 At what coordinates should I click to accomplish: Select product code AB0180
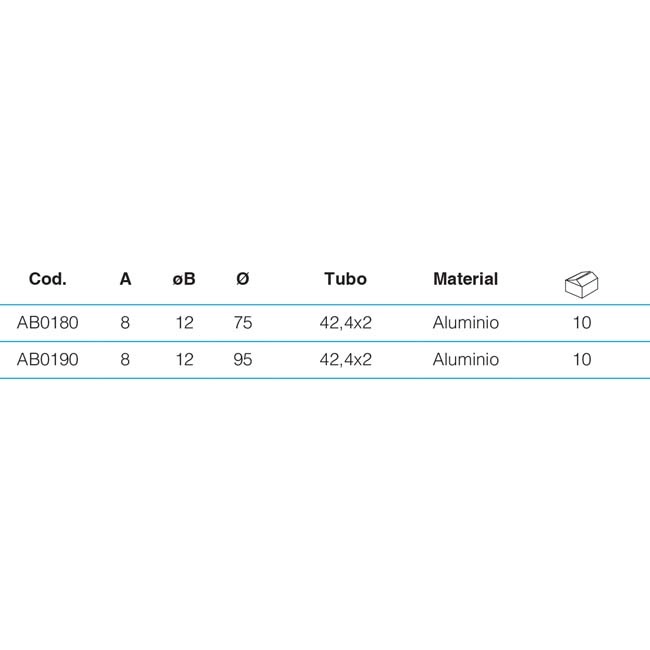pyautogui.click(x=48, y=323)
